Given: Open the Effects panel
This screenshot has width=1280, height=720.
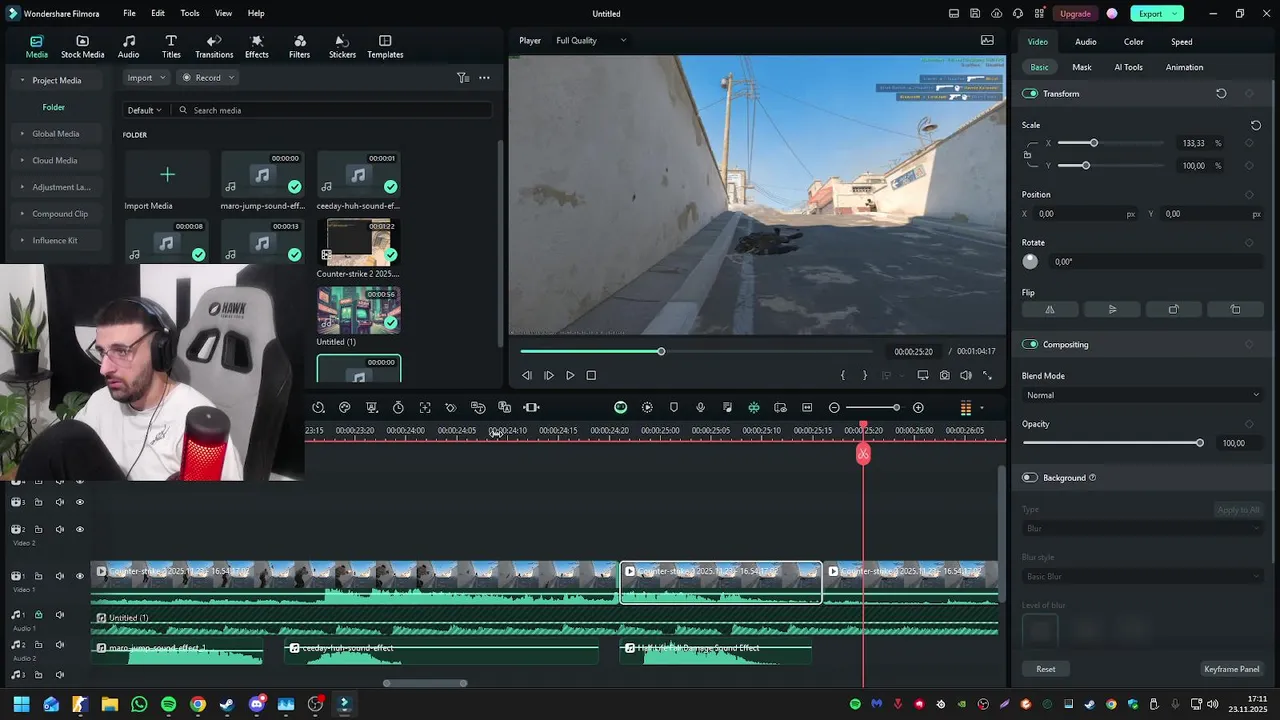Looking at the screenshot, I should pos(257,47).
